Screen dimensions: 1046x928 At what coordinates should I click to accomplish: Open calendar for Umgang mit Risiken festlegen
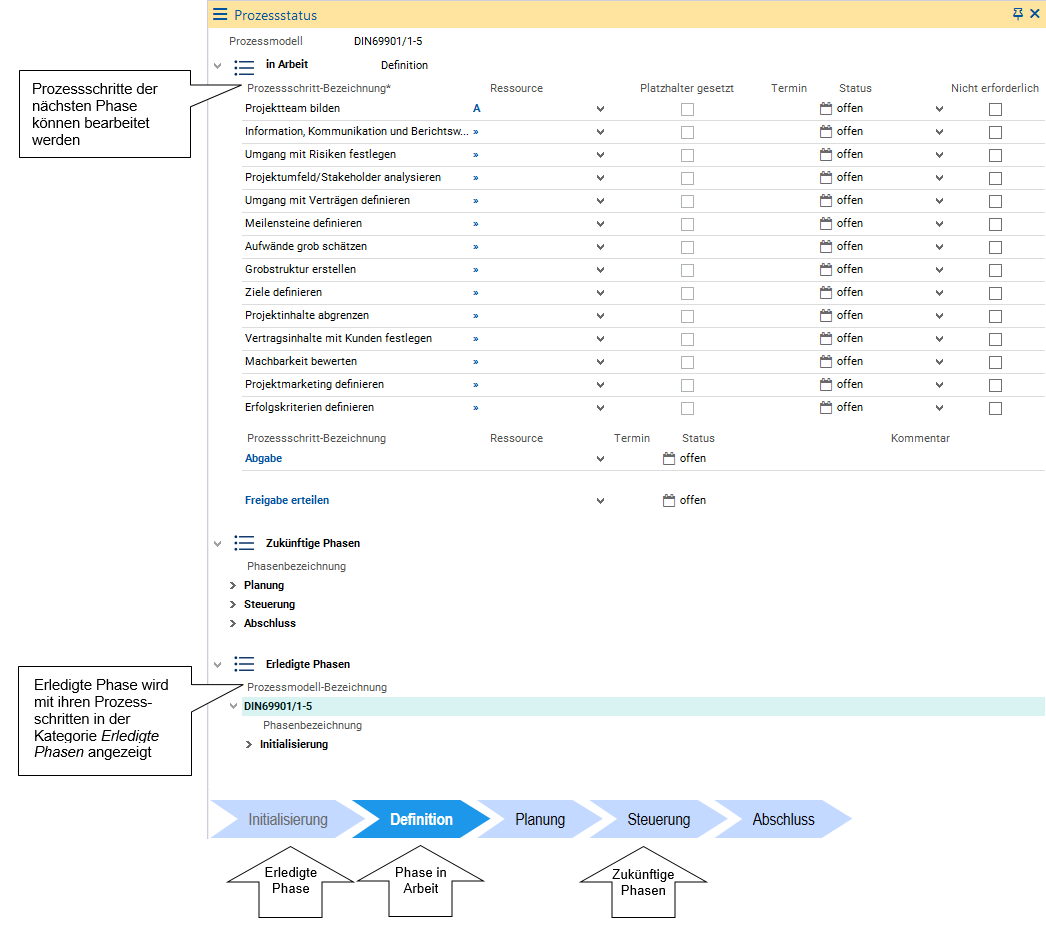pyautogui.click(x=826, y=155)
